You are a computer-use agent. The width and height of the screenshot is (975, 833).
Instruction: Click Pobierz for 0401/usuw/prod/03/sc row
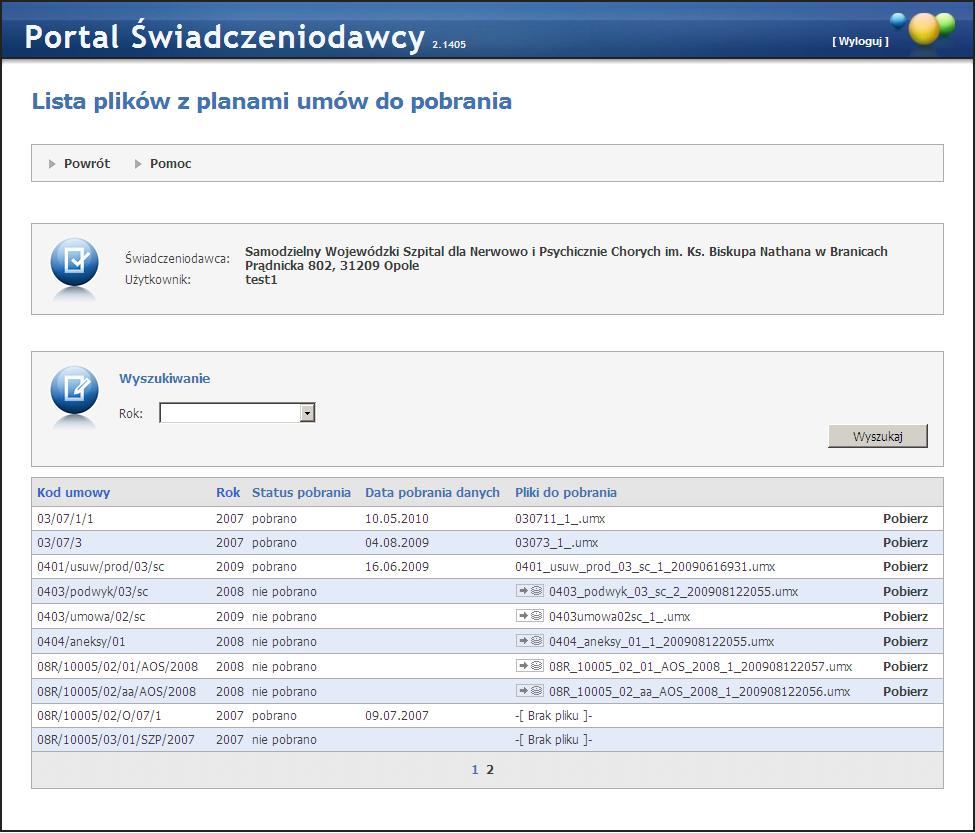pyautogui.click(x=905, y=567)
